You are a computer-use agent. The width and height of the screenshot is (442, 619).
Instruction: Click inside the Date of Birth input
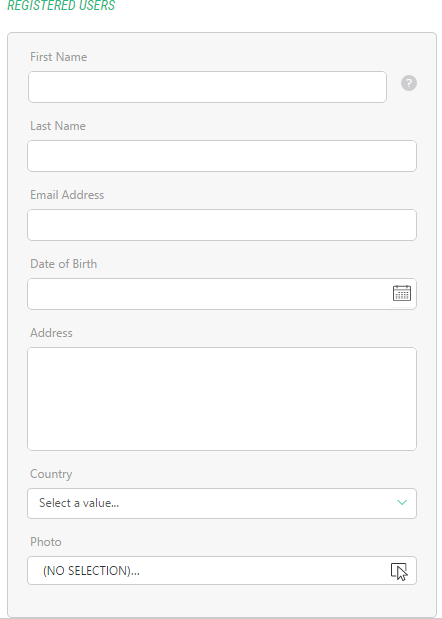tap(209, 294)
